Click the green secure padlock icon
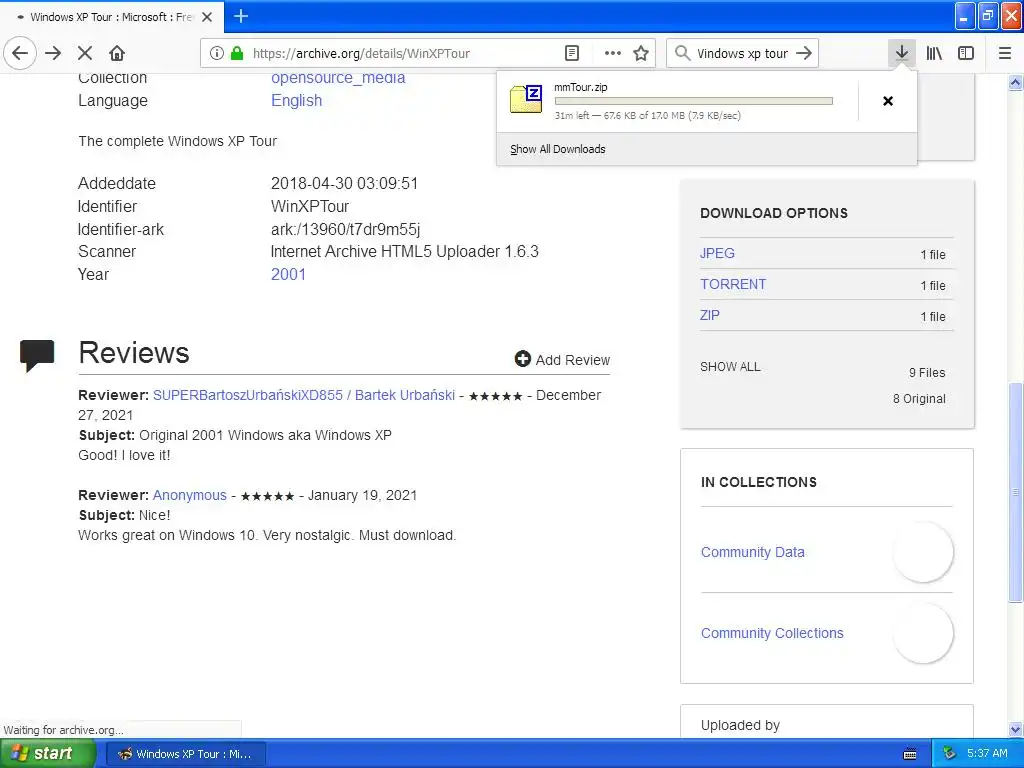Screen dimensions: 1024x768 (x=237, y=53)
